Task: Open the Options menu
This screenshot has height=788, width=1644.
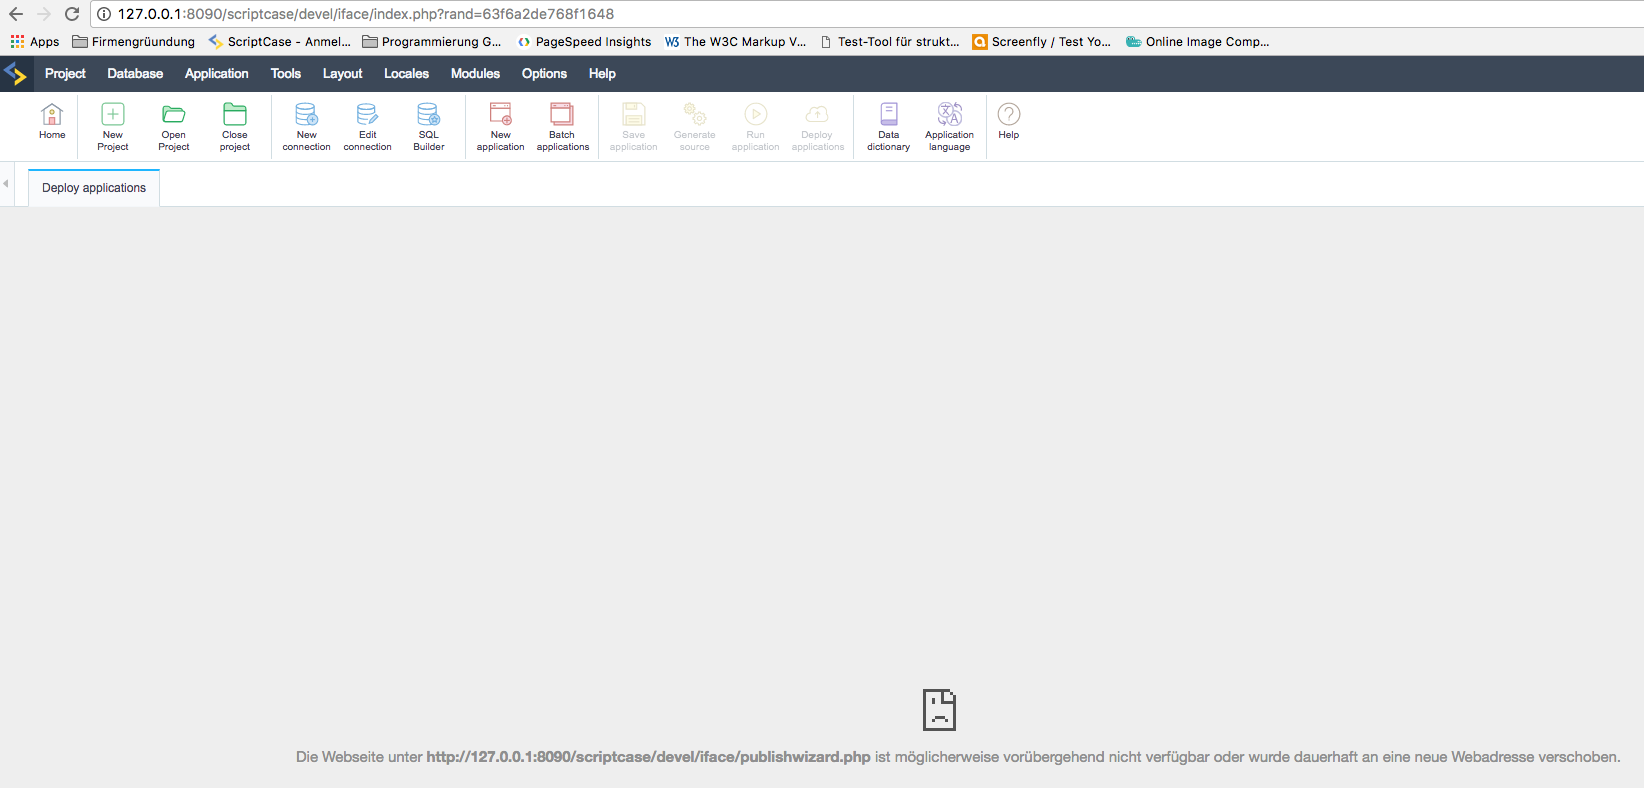Action: pos(544,73)
